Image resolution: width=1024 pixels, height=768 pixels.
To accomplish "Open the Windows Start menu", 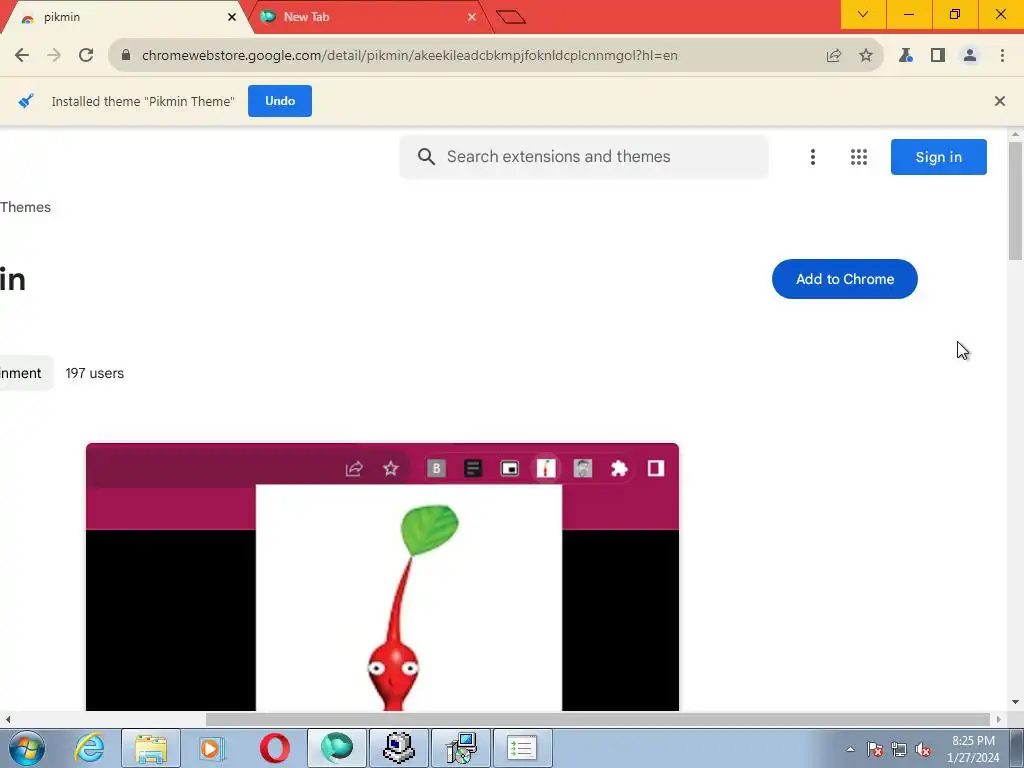I will pos(26,748).
